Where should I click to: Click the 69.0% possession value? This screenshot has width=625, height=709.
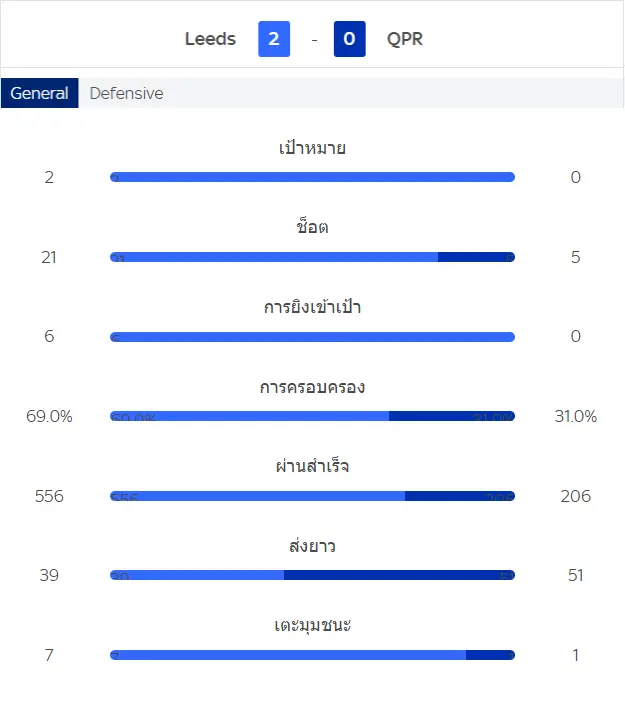point(49,416)
